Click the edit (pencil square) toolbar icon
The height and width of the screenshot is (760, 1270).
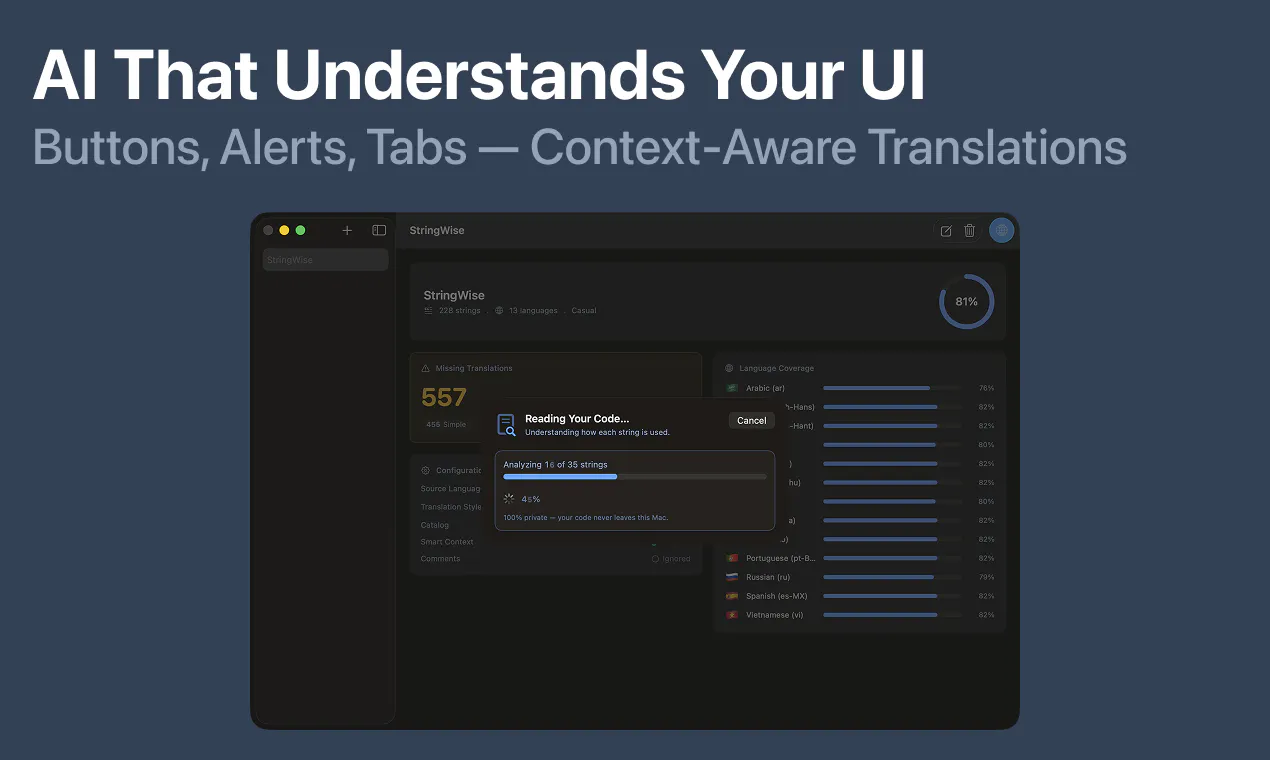[x=946, y=231]
